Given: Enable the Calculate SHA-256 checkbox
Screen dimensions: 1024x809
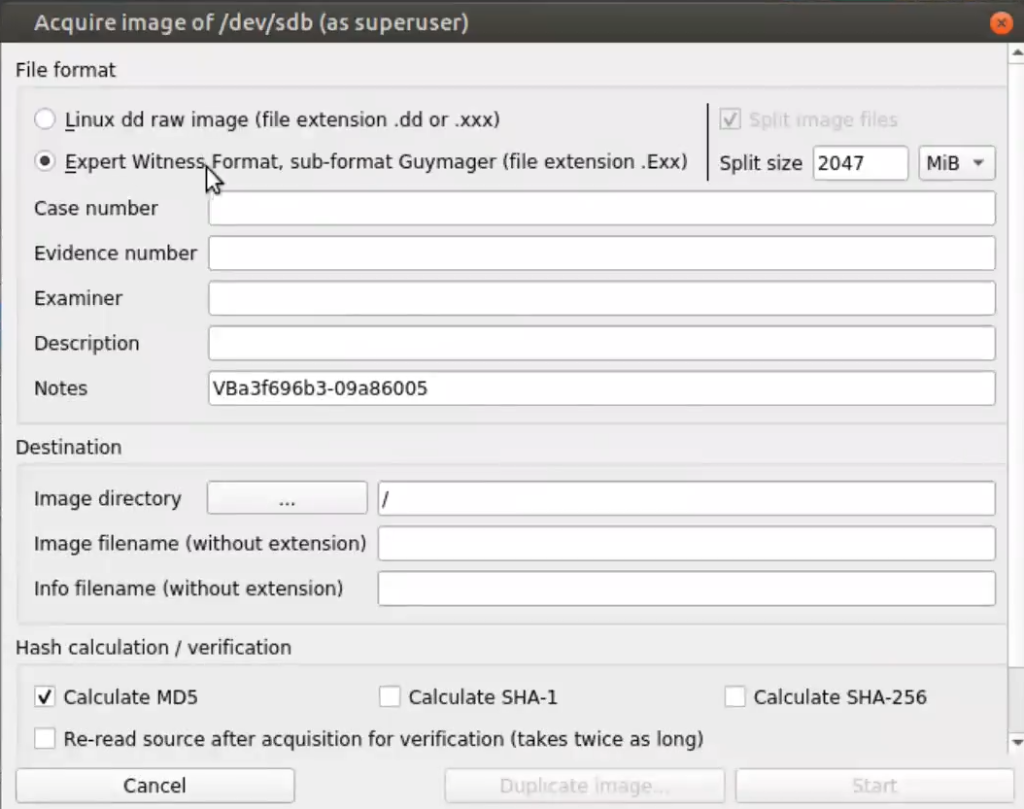Looking at the screenshot, I should coord(735,697).
